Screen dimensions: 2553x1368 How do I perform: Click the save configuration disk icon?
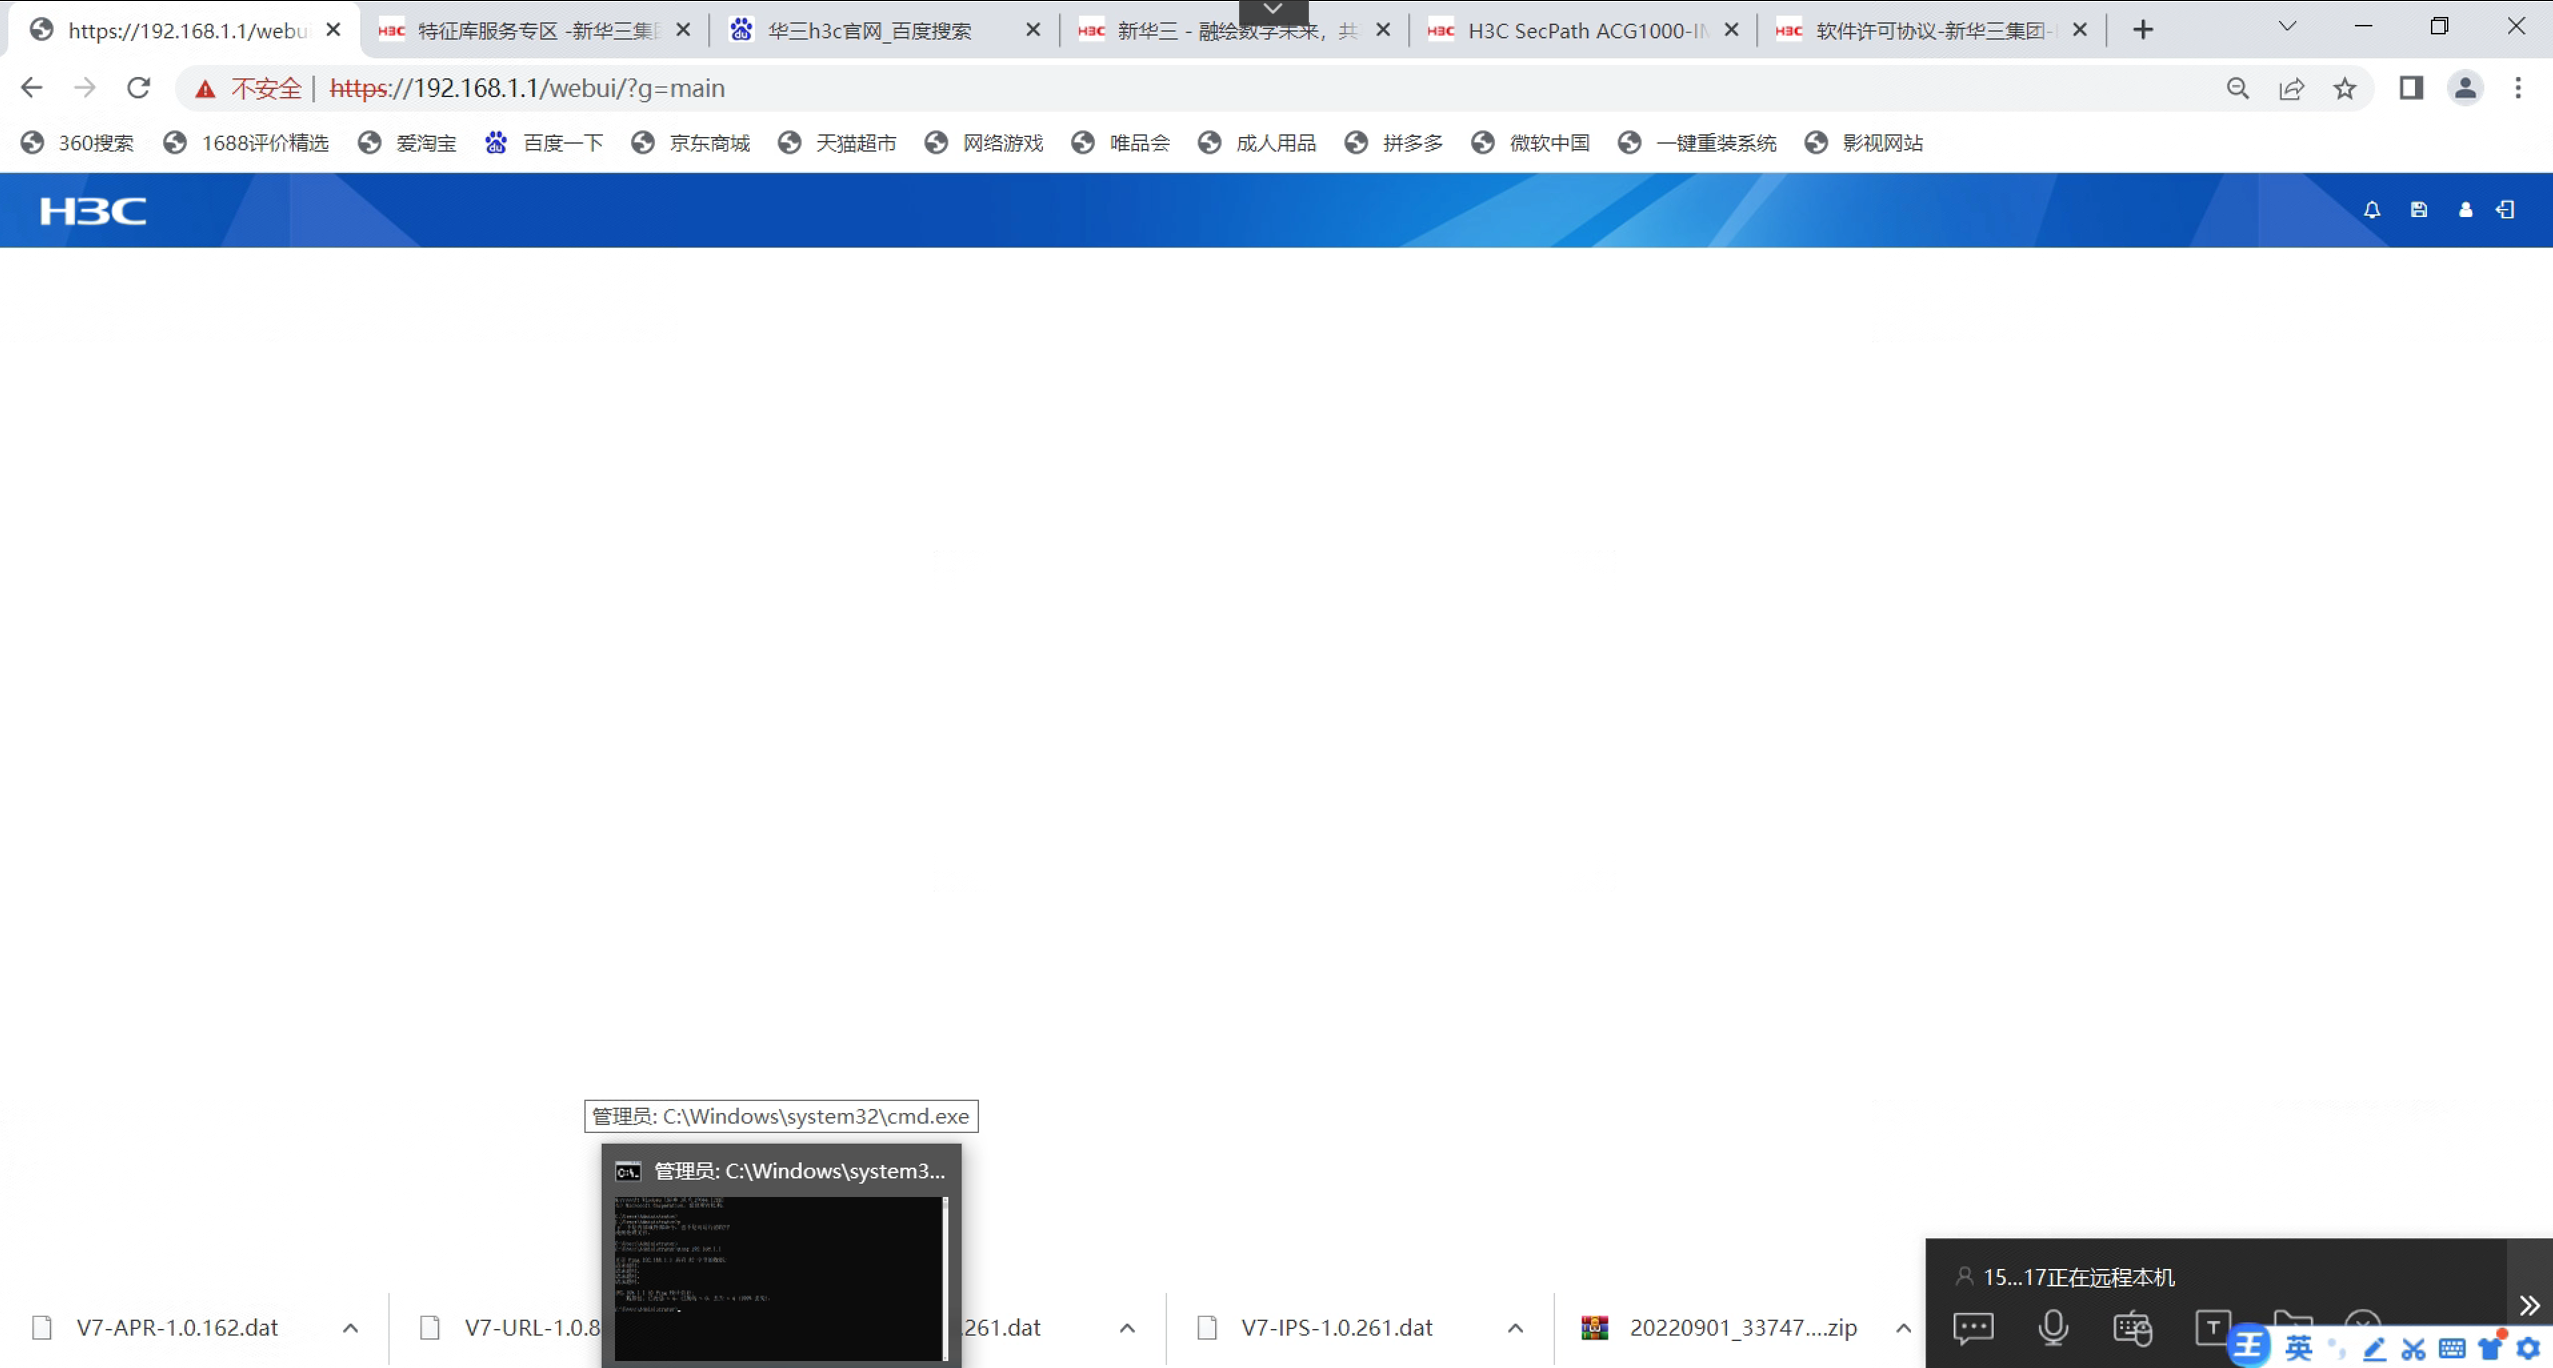(x=2418, y=210)
